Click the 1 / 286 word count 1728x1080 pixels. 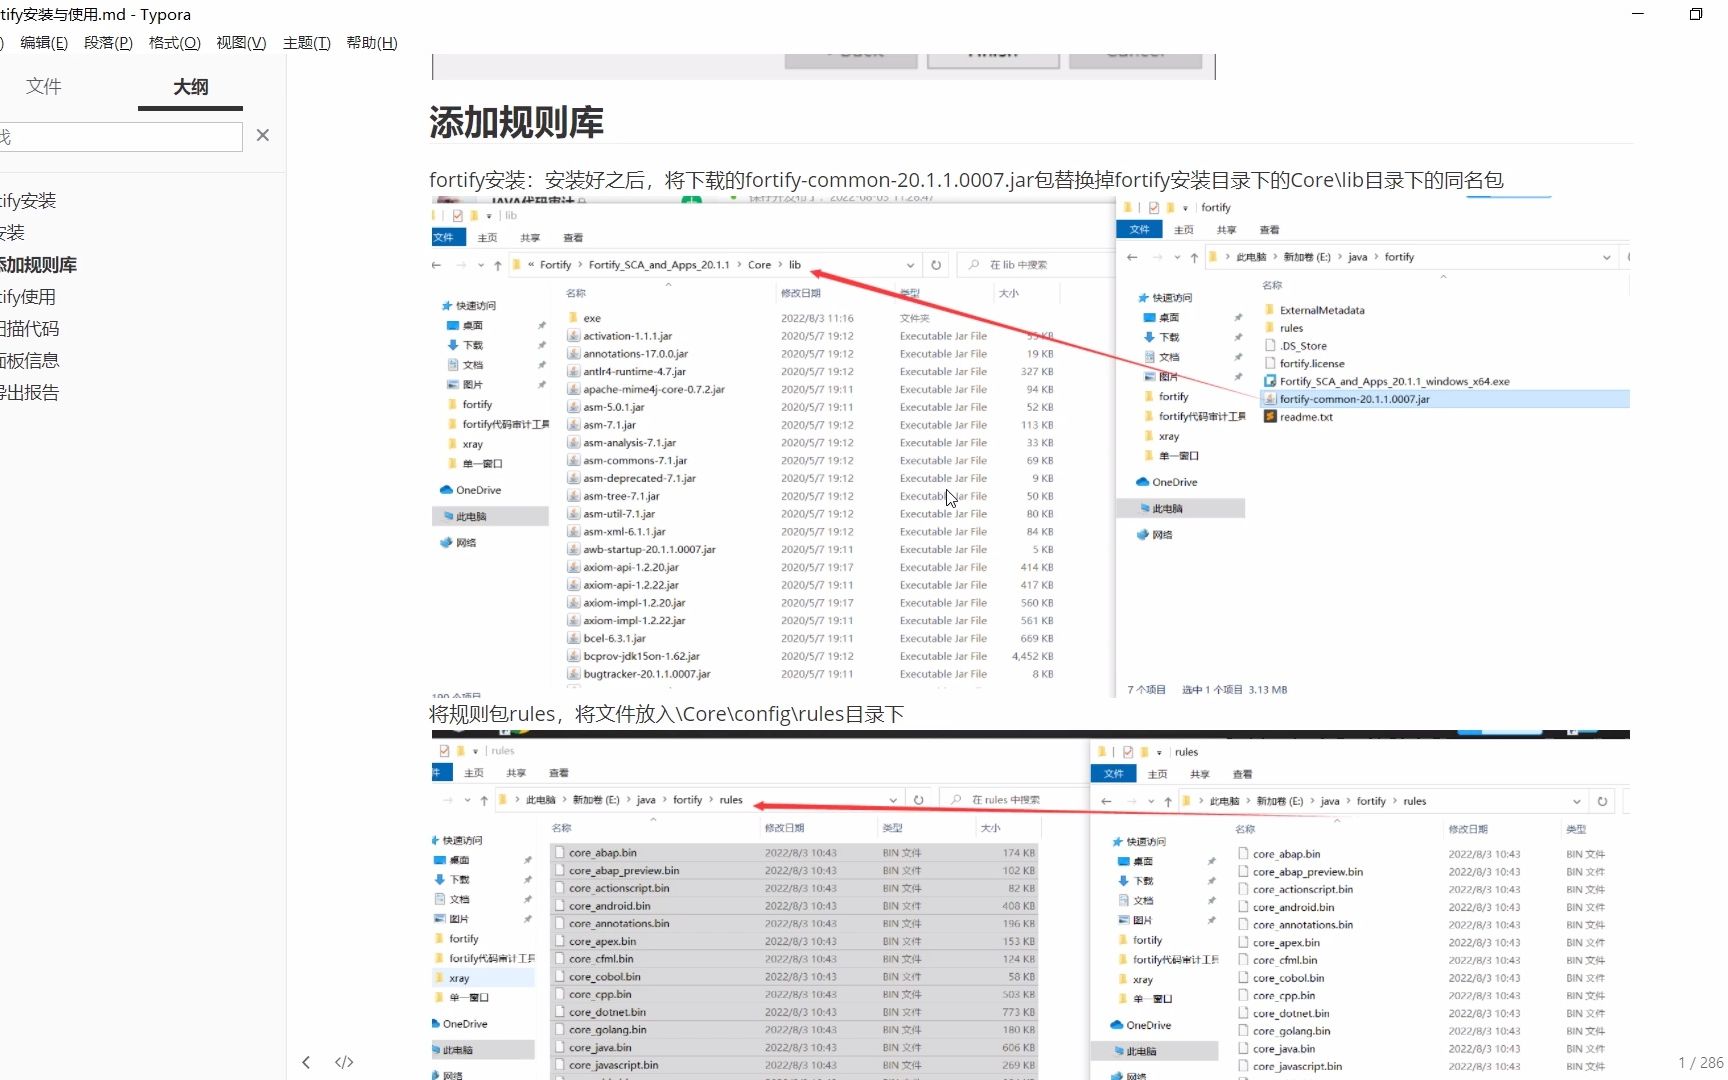click(x=1700, y=1062)
